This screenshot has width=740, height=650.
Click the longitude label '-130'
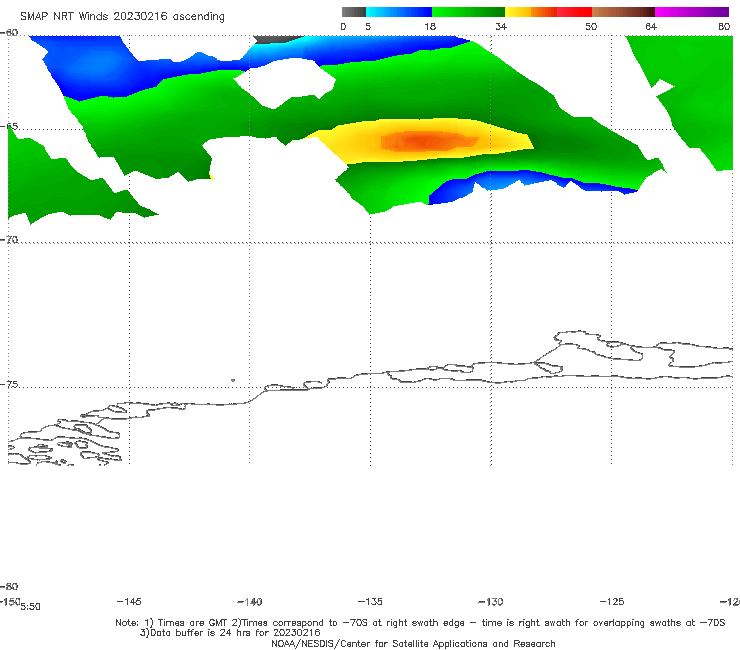(491, 601)
